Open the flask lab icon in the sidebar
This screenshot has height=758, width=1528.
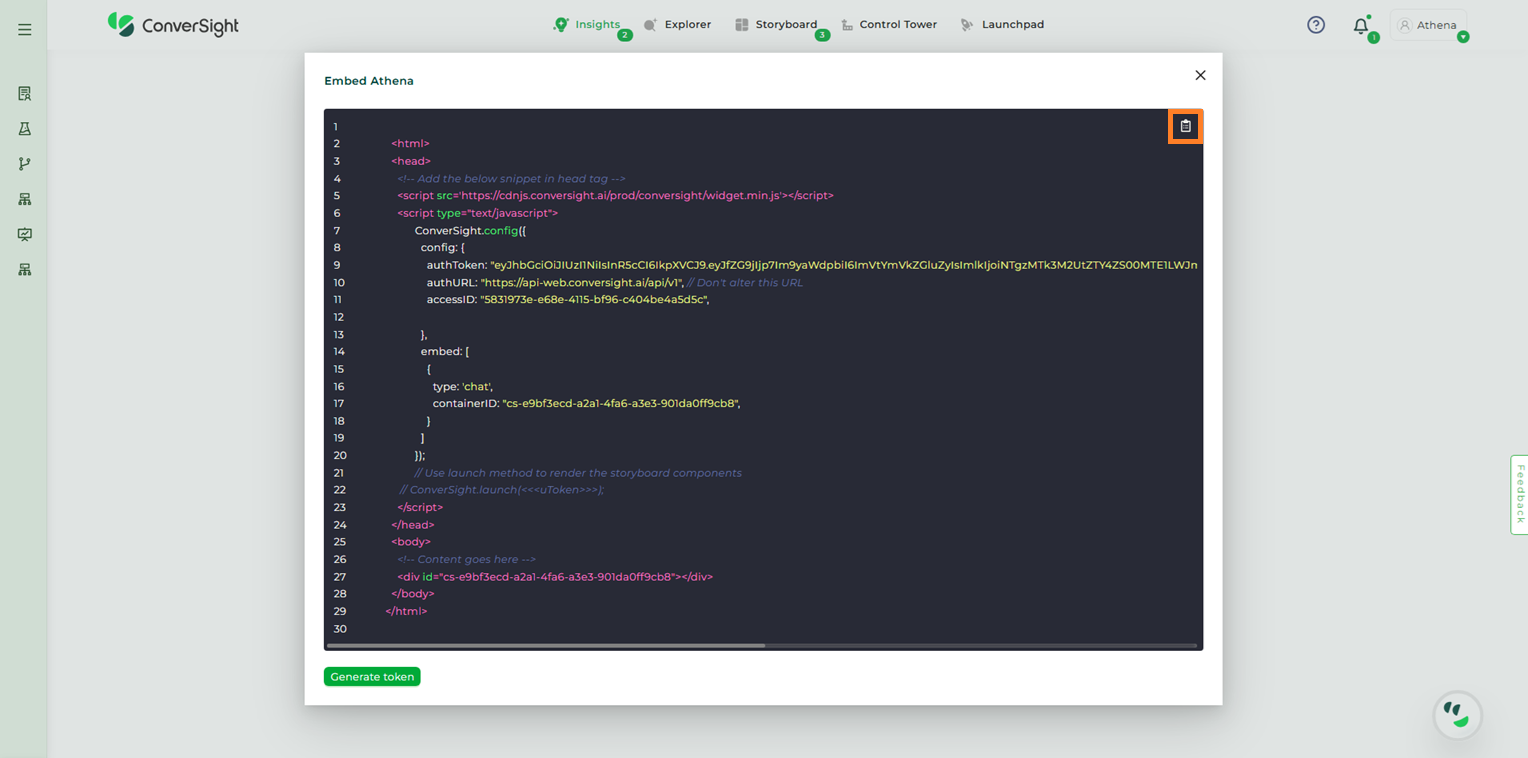pyautogui.click(x=25, y=129)
